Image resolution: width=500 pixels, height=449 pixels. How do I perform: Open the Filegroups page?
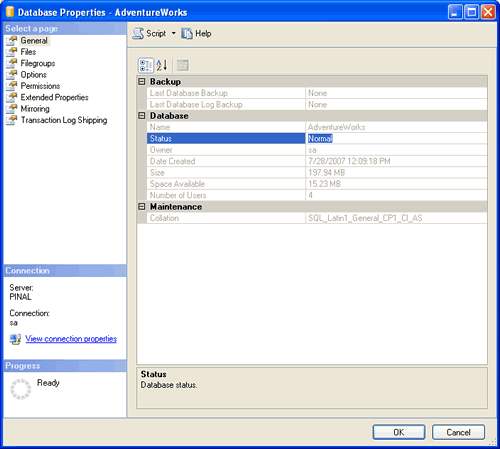point(38,63)
